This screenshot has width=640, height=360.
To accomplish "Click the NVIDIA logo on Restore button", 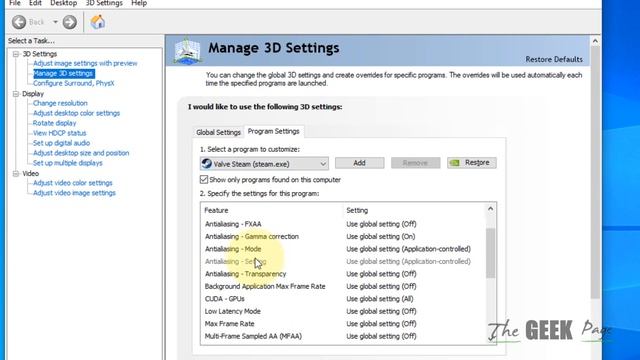I will click(x=454, y=163).
